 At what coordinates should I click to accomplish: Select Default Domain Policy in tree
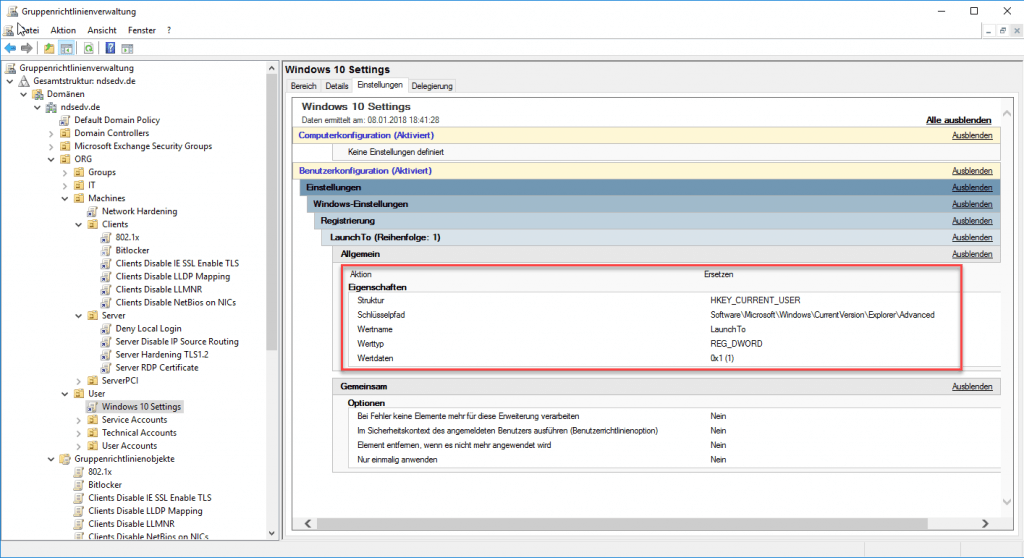117,120
